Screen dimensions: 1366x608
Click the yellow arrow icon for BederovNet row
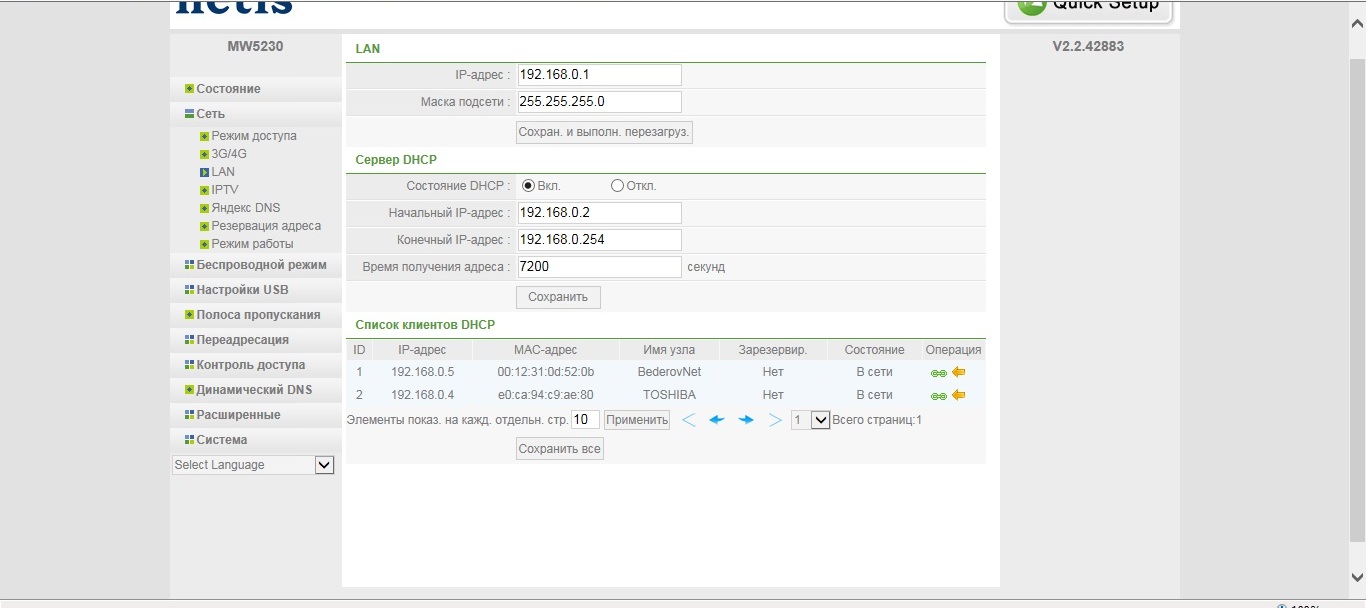(x=958, y=372)
